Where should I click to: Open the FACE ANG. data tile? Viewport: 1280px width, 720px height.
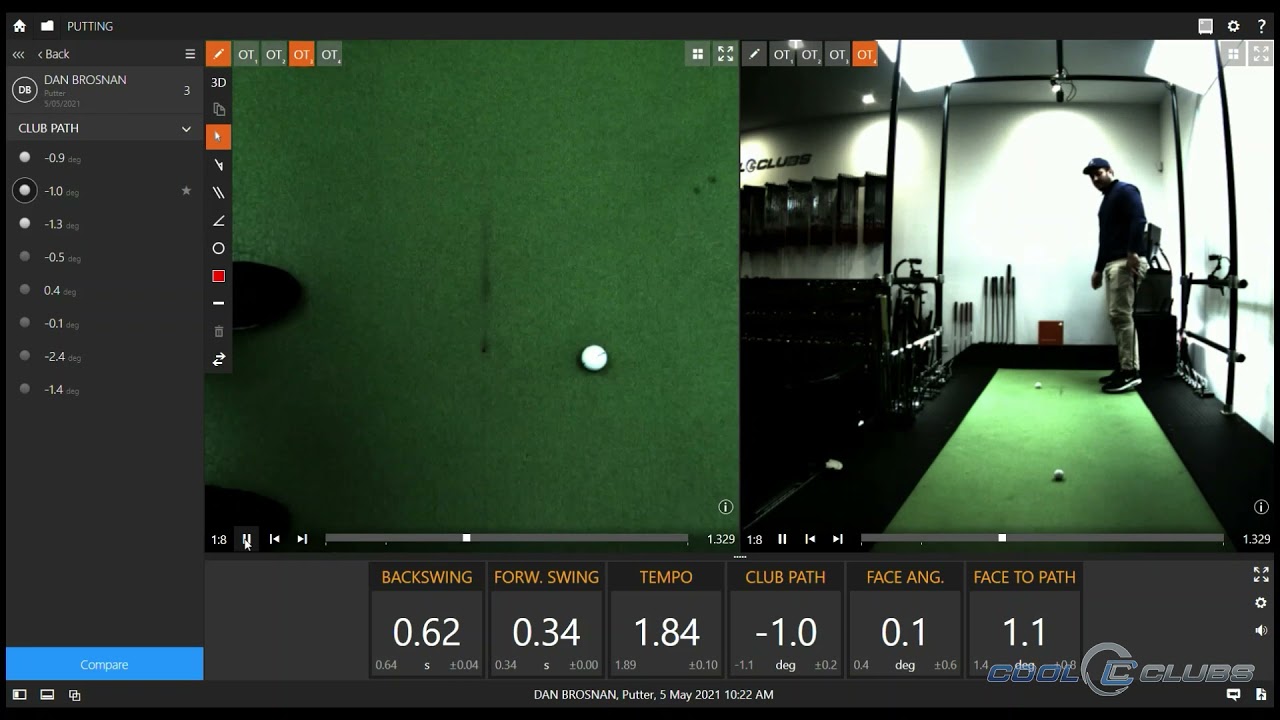(x=904, y=619)
